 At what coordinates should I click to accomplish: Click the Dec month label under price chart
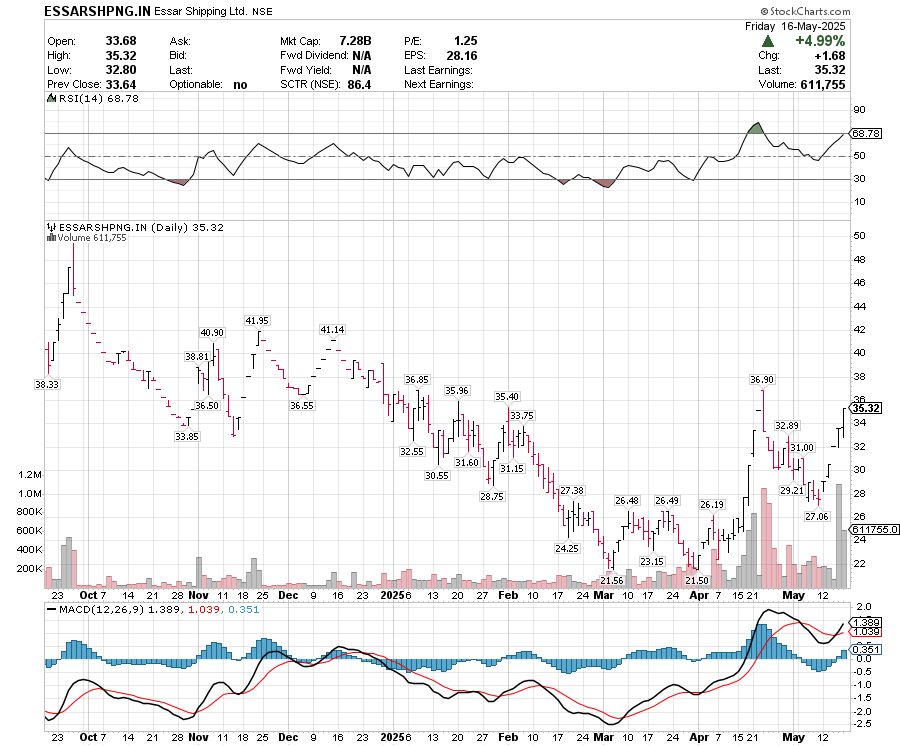click(288, 596)
